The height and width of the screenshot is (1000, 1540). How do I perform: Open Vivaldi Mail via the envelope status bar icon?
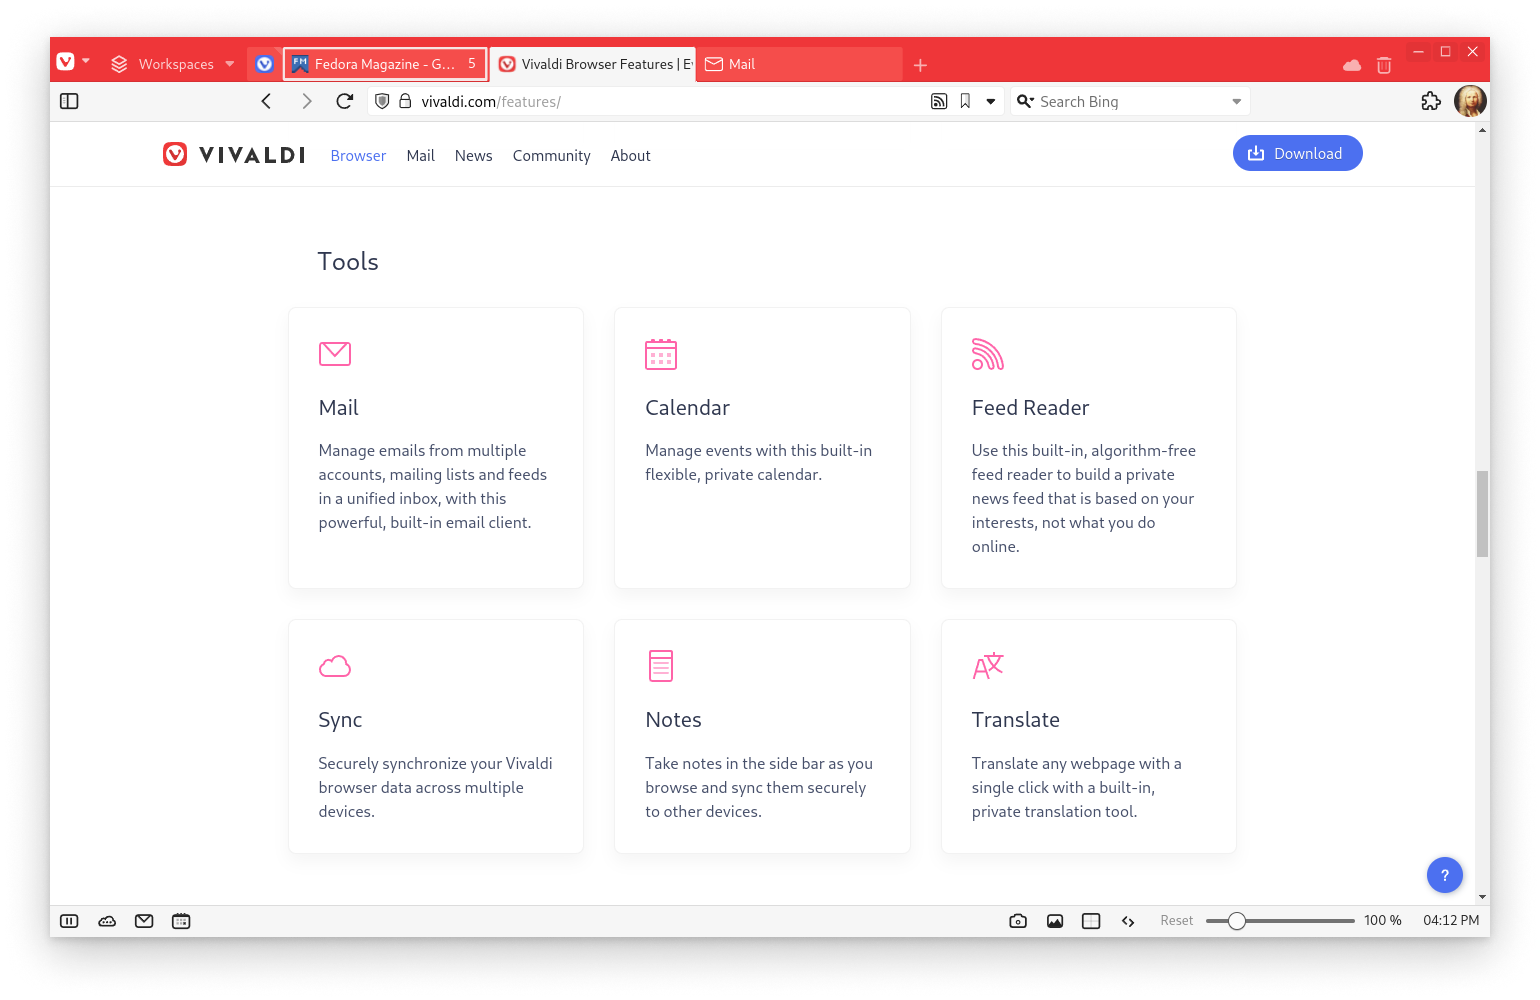(144, 920)
